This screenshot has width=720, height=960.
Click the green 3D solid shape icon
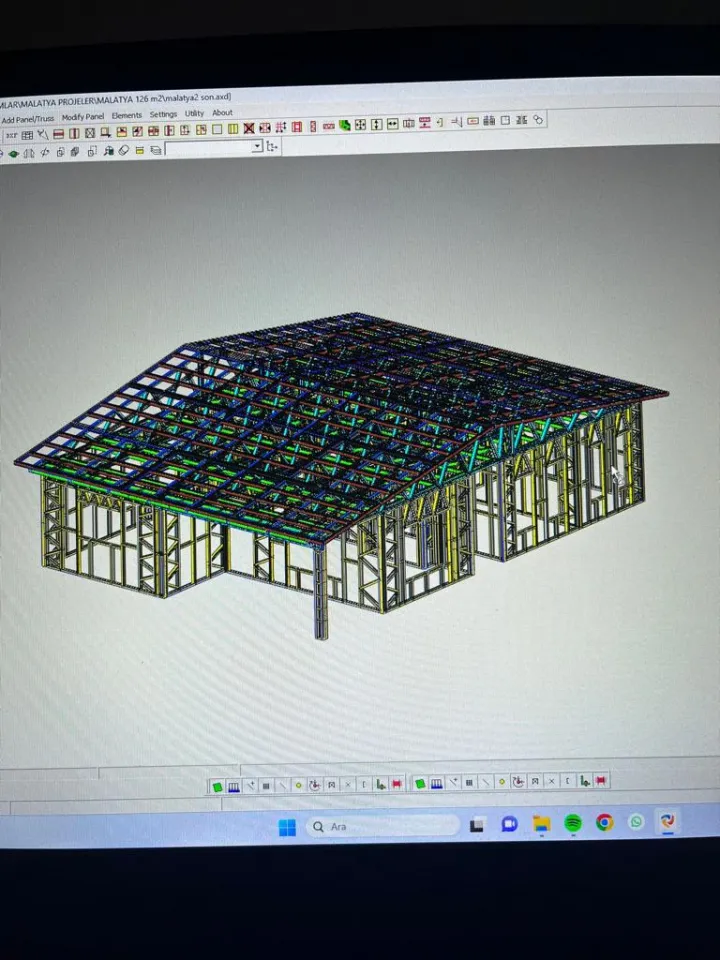345,125
